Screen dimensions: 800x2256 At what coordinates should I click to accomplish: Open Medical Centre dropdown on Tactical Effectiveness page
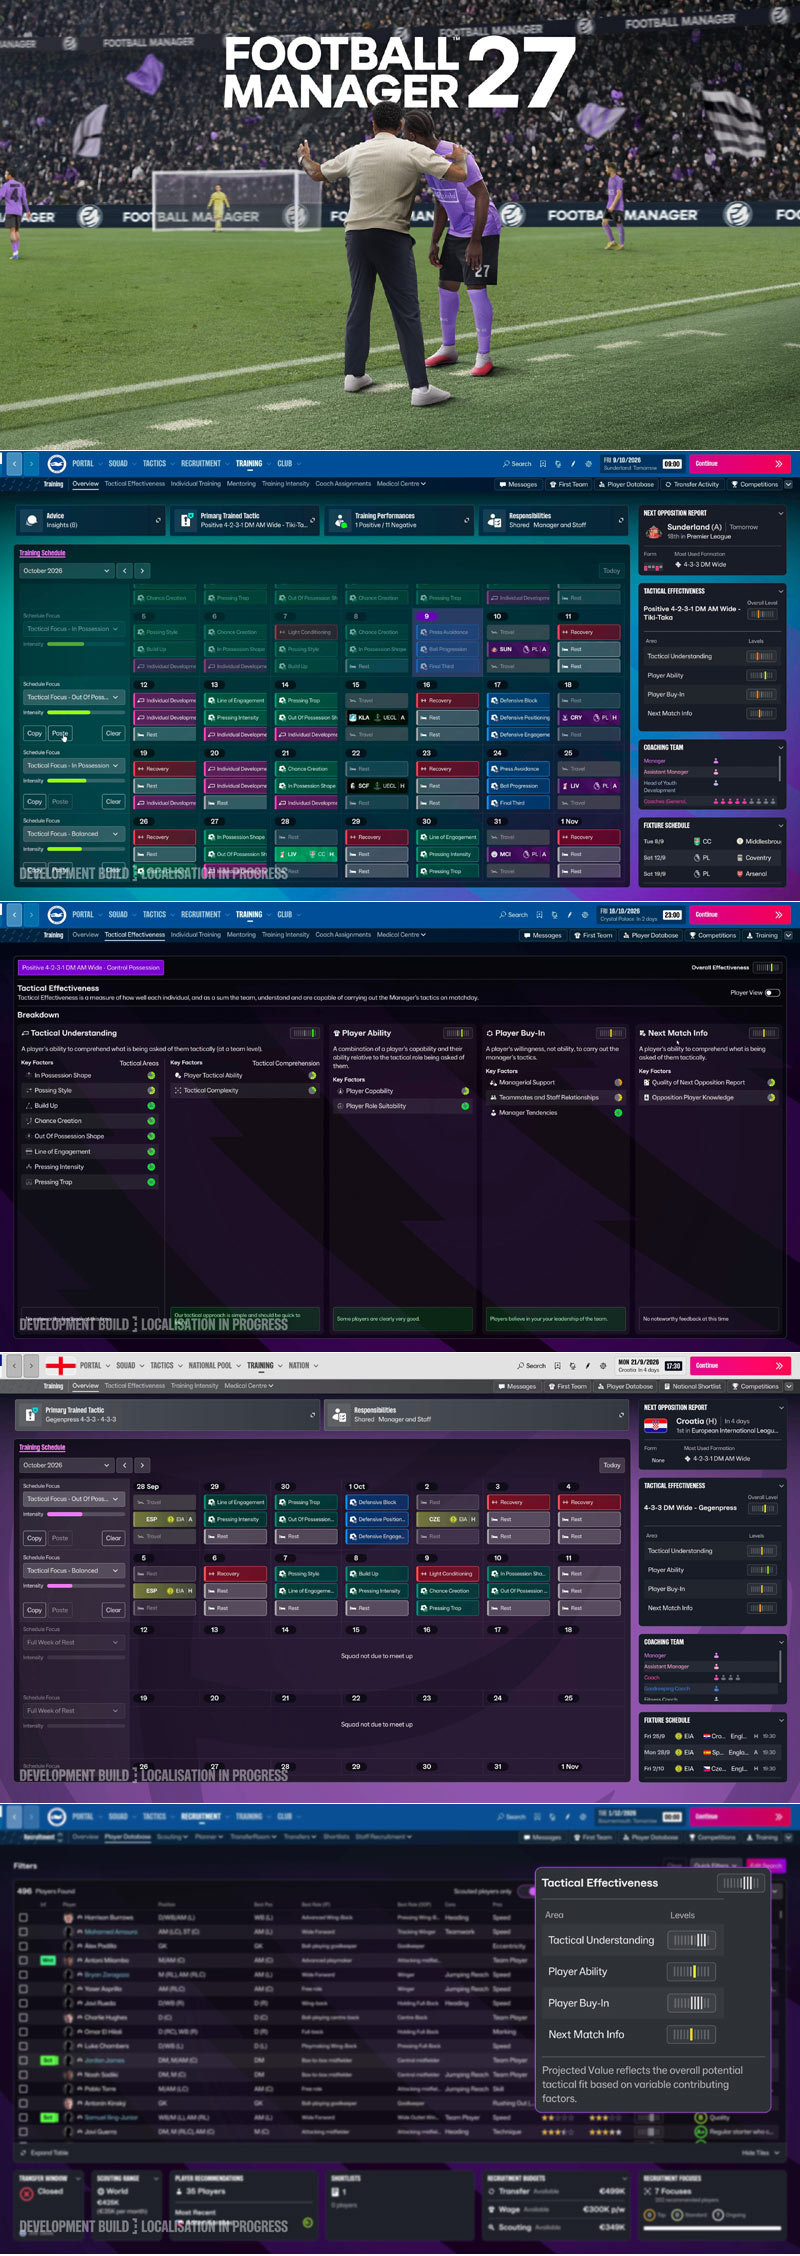click(x=401, y=934)
